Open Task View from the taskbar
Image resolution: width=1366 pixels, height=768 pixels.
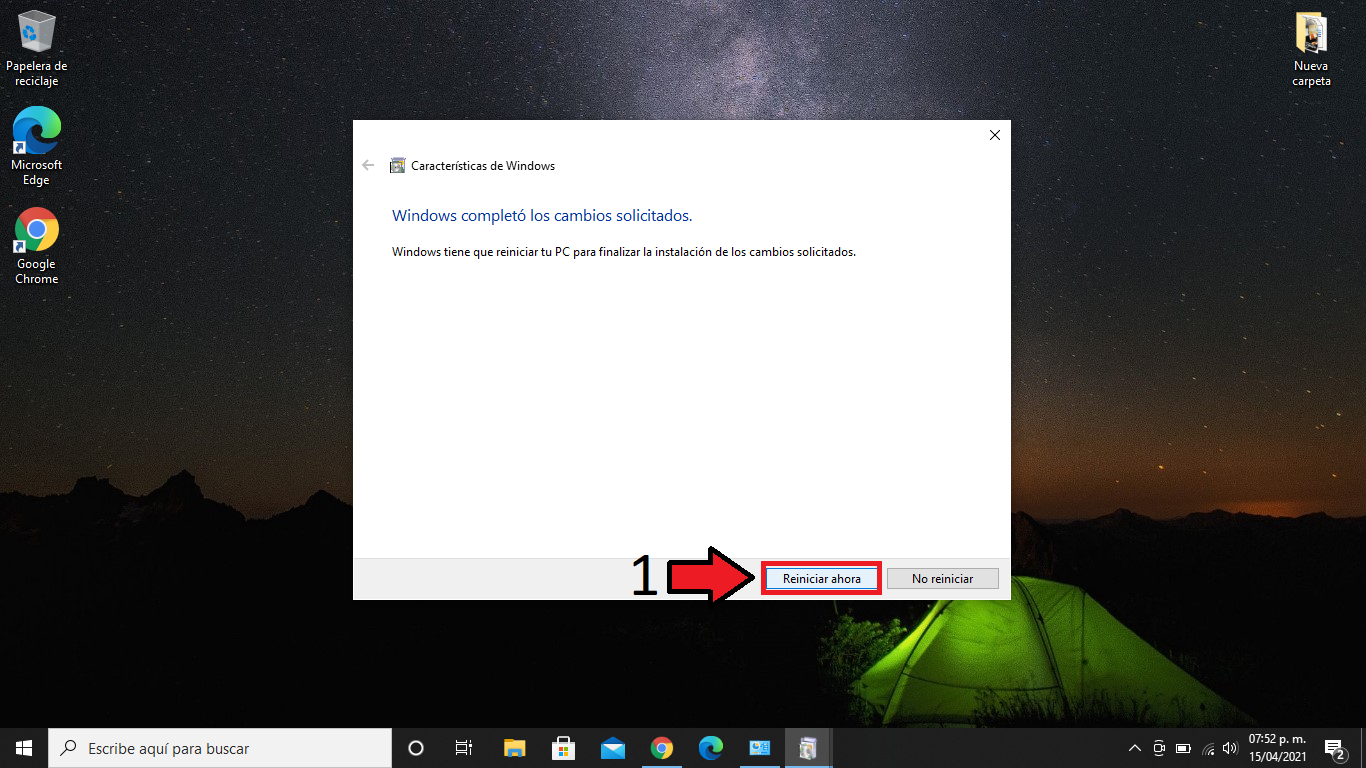(464, 748)
